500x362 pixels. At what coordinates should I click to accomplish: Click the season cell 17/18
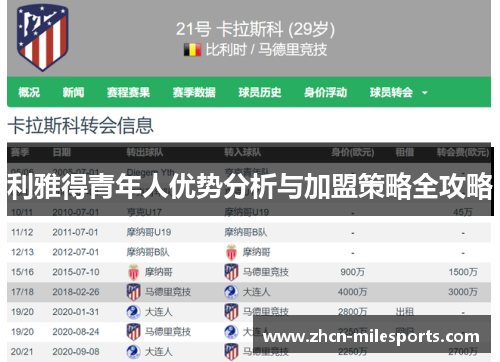[x=22, y=292]
